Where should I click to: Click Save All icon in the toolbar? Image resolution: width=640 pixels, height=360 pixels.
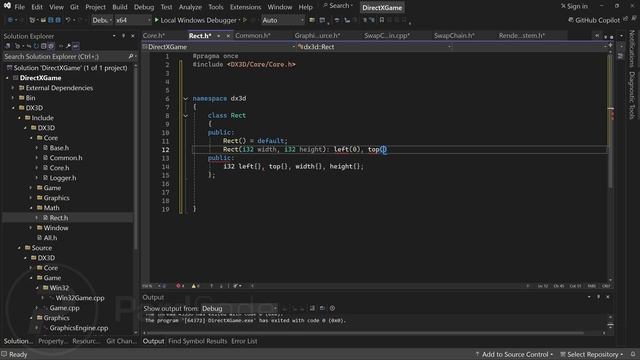coord(58,20)
